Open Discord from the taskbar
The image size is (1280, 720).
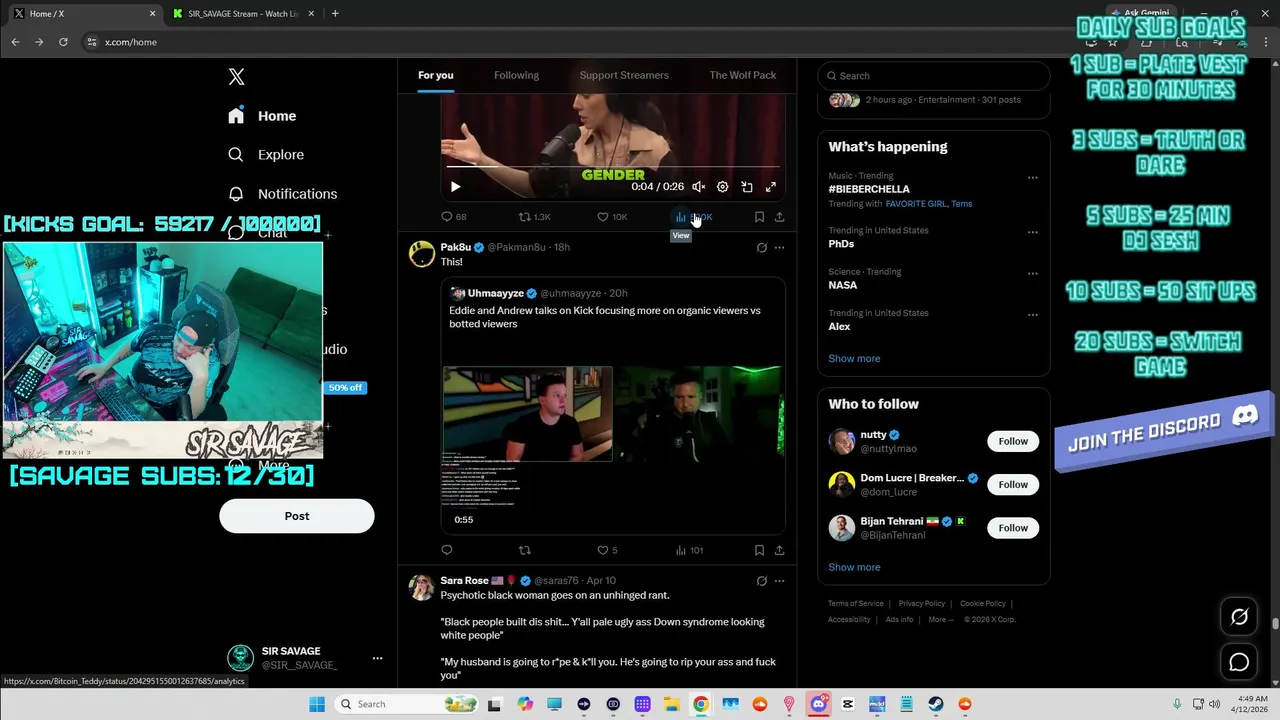coord(818,704)
